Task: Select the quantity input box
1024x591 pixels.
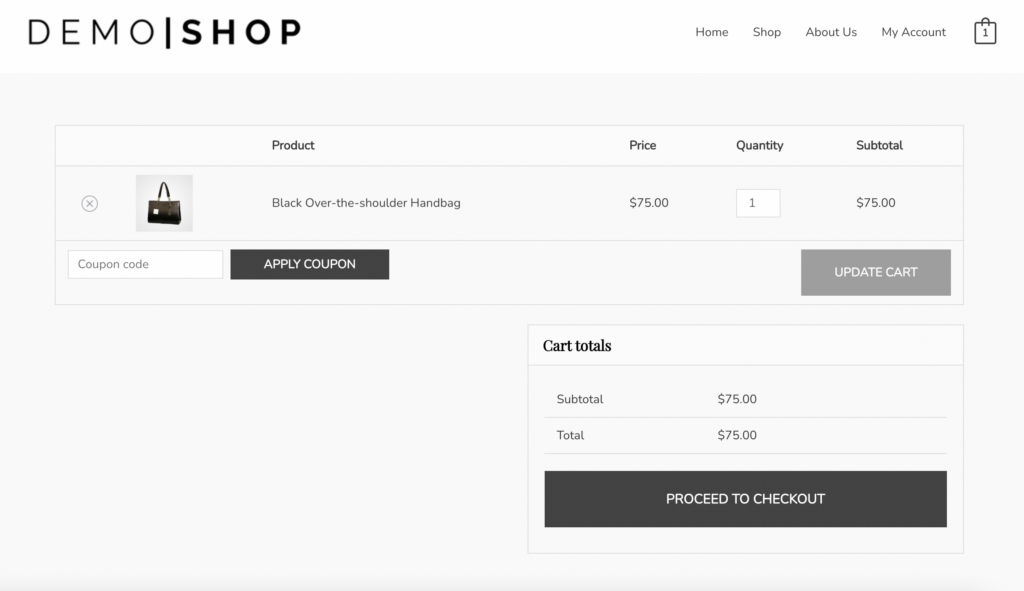Action: pos(757,203)
